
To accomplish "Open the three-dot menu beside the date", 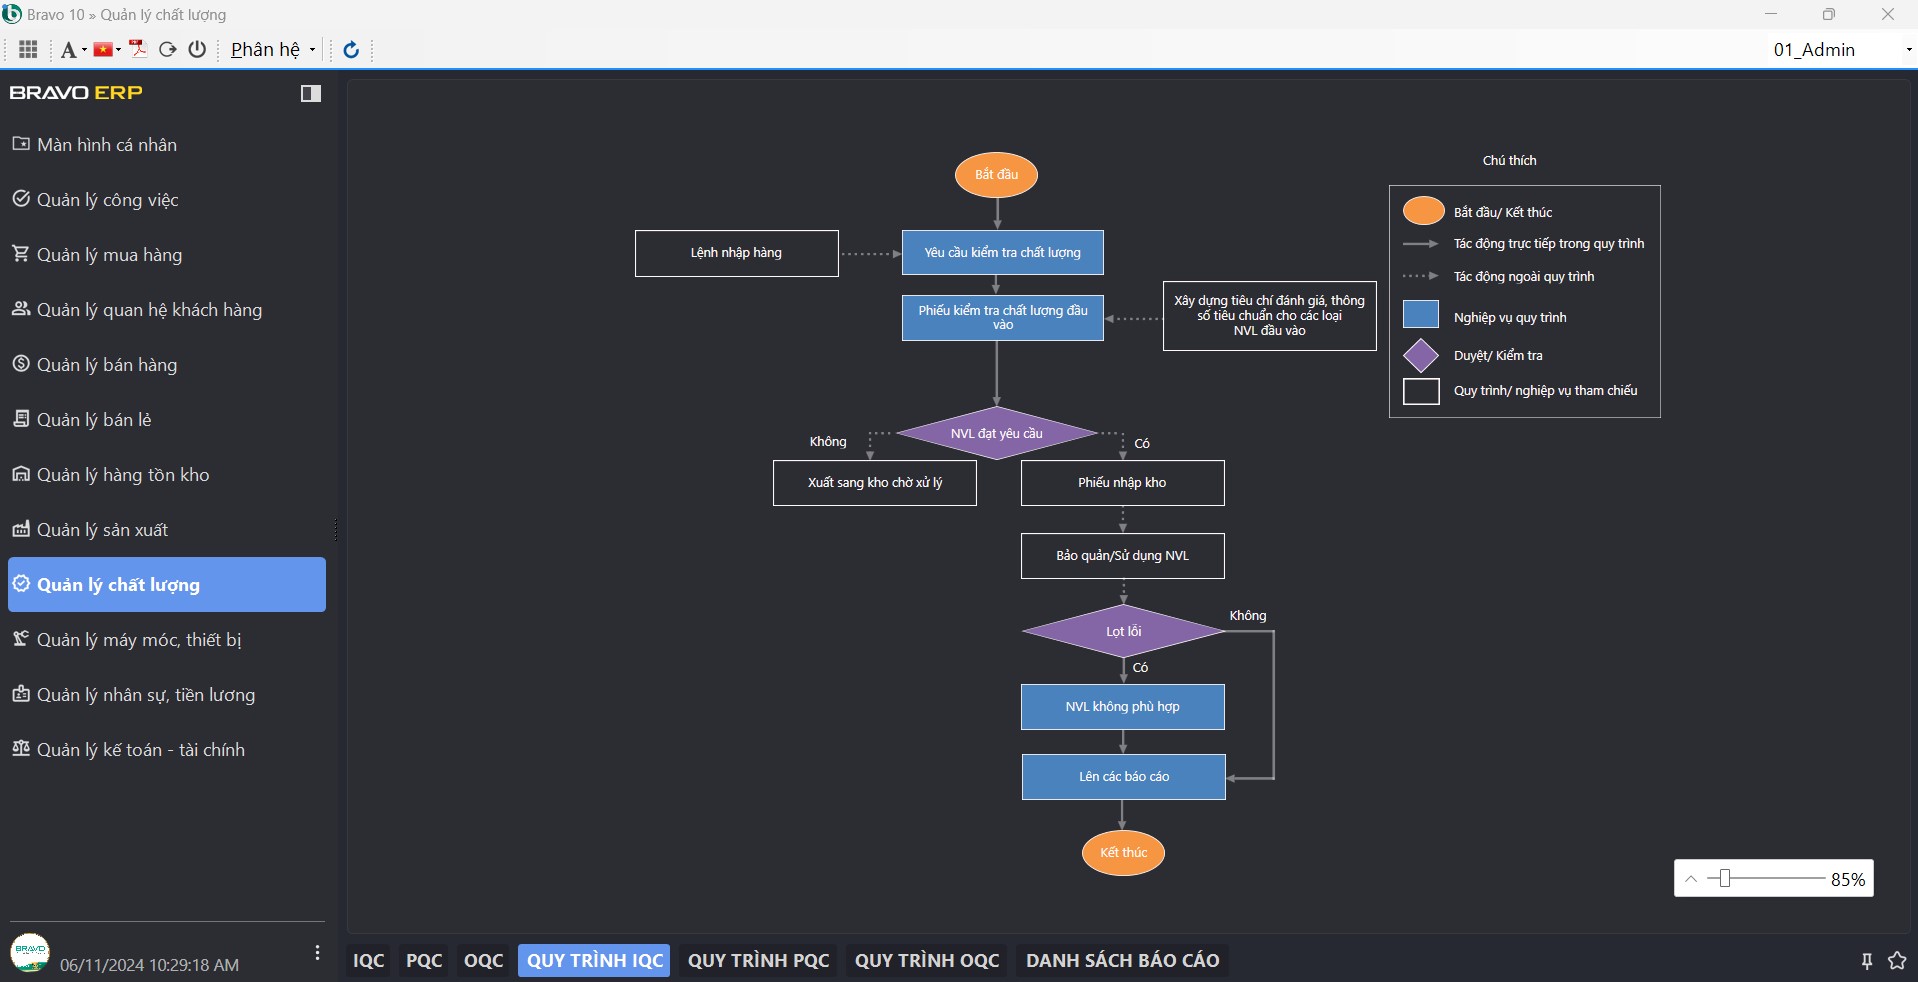I will pos(317,953).
